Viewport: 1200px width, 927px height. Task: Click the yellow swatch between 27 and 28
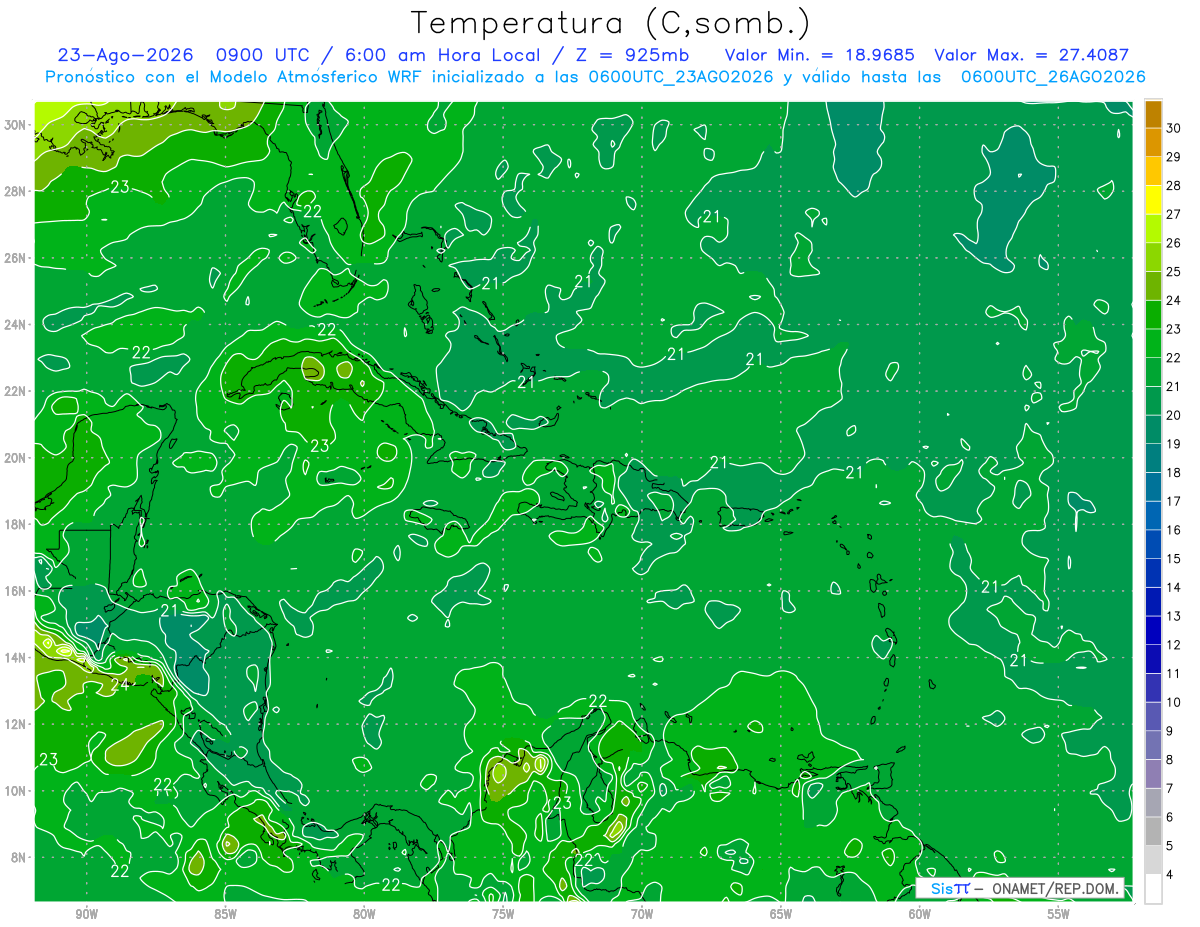(1153, 200)
